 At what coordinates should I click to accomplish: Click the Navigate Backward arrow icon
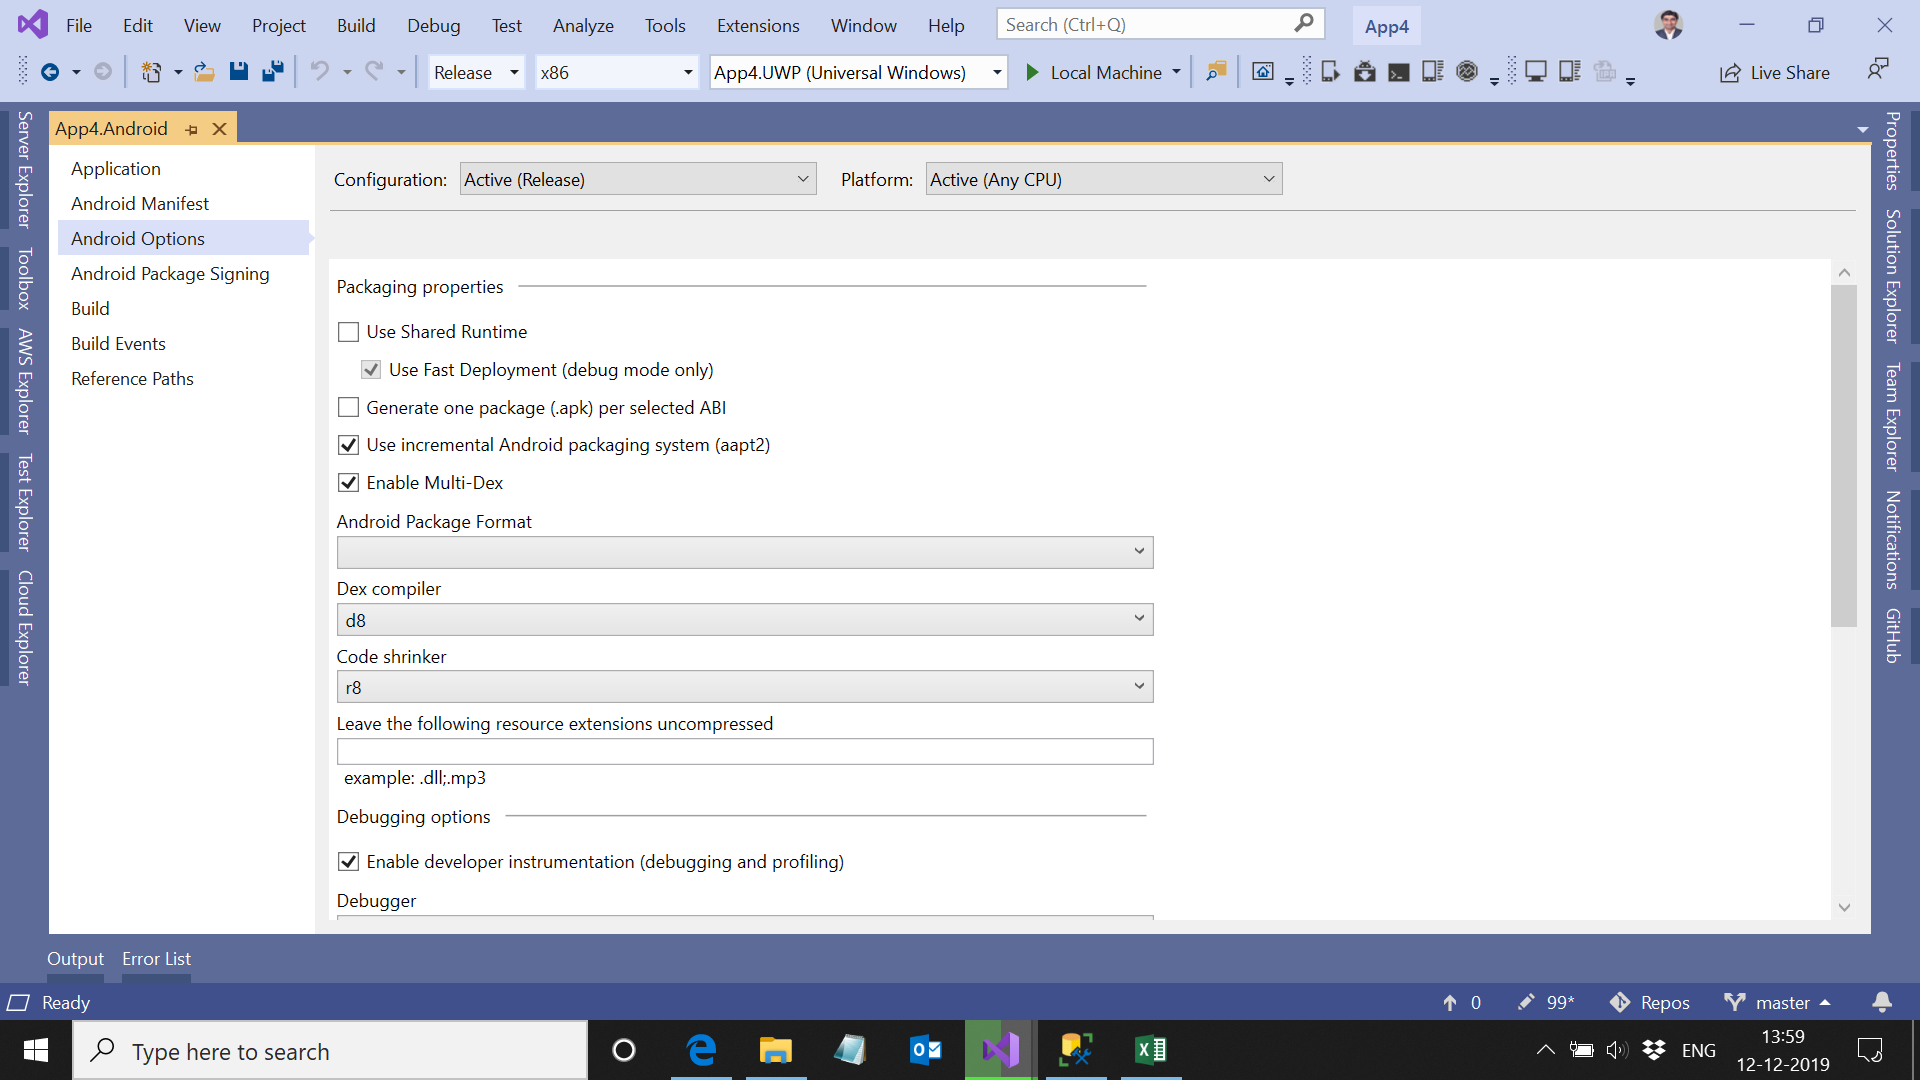(x=50, y=72)
